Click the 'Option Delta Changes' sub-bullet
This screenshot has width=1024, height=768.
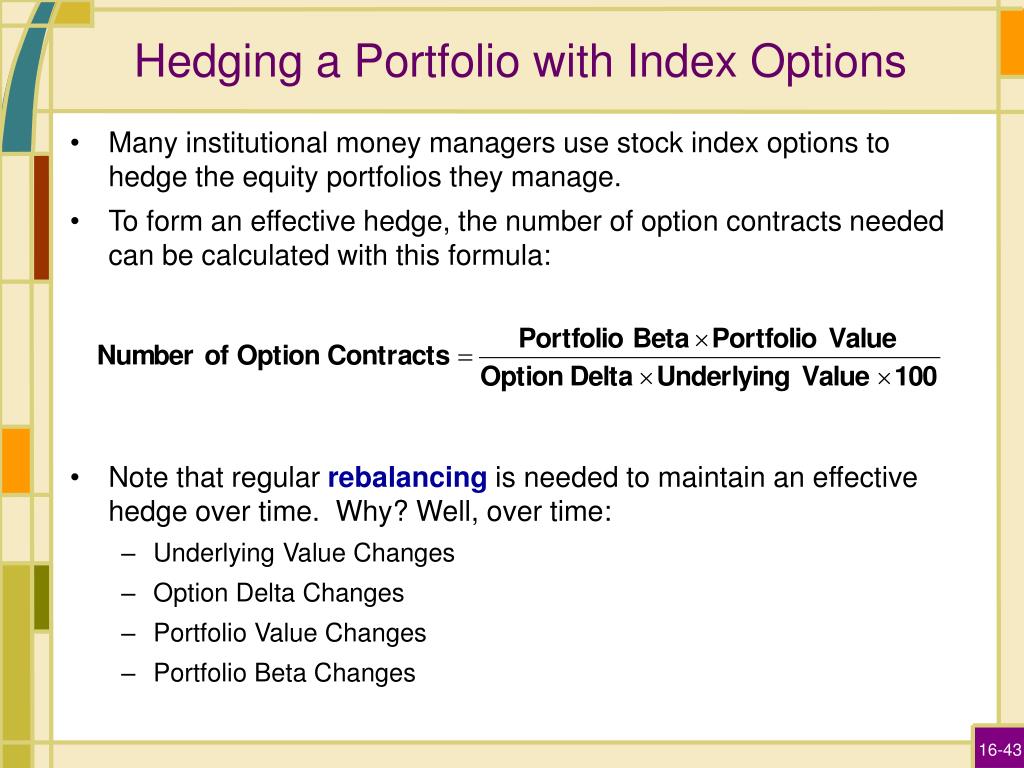pos(278,593)
